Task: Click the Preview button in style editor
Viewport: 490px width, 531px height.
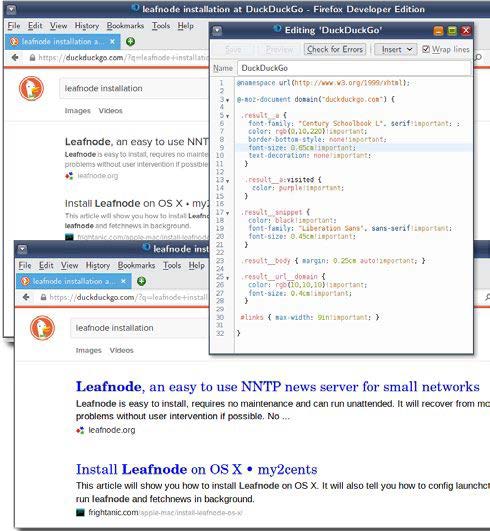Action: point(279,49)
